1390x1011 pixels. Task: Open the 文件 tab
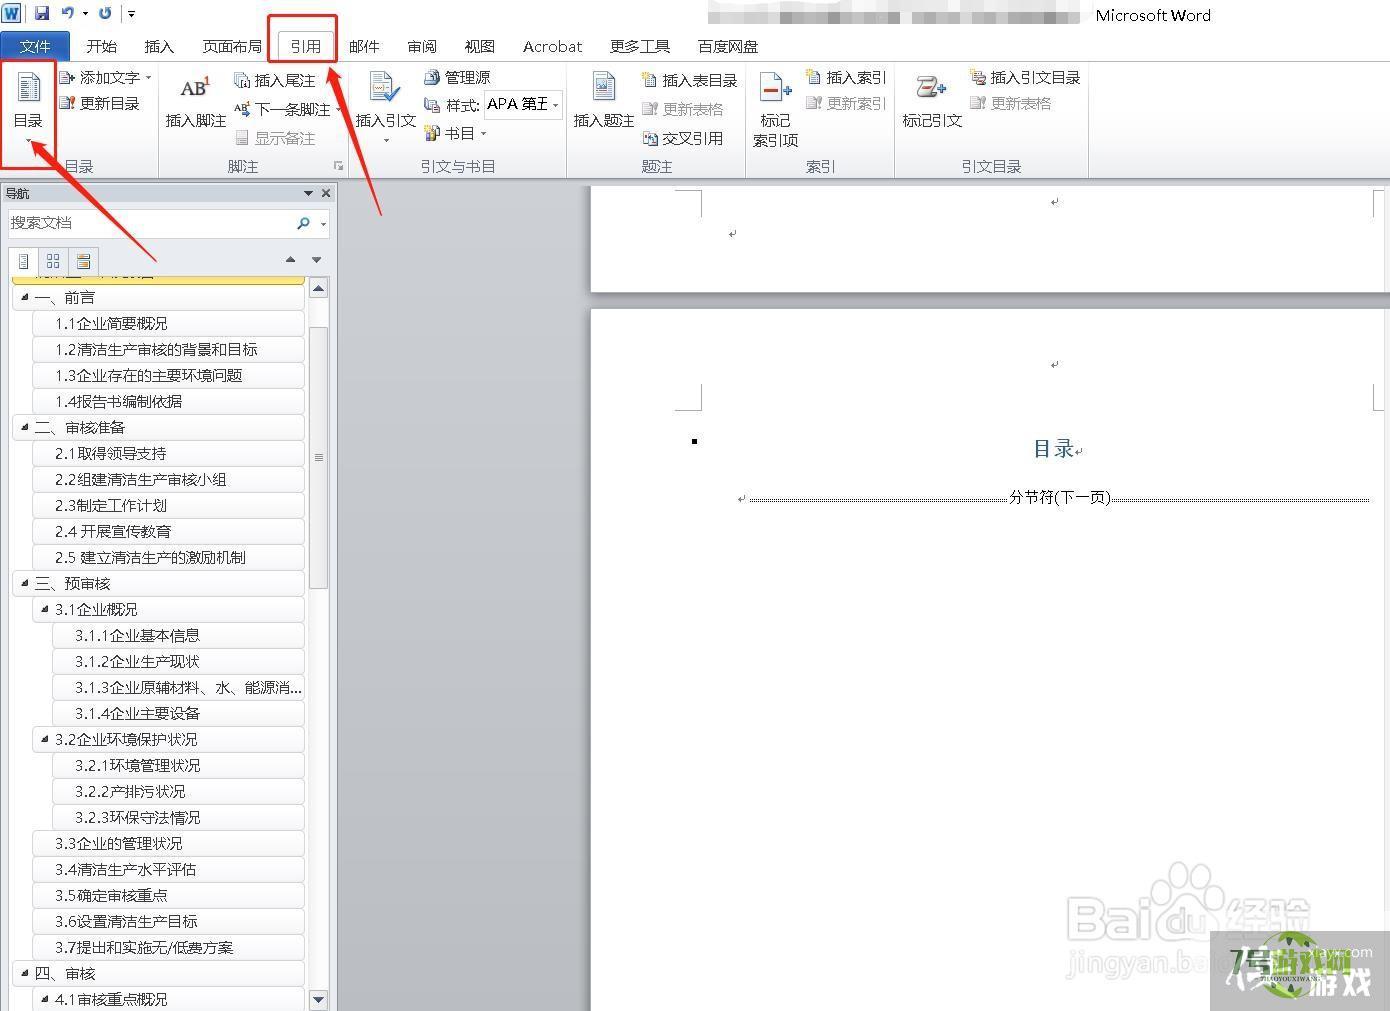click(35, 46)
